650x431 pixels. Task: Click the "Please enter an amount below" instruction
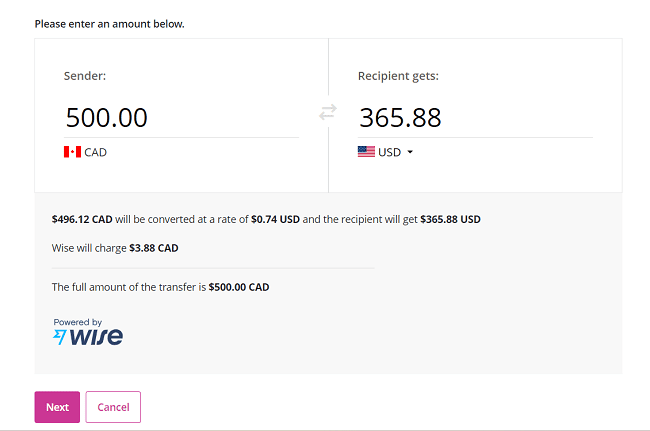click(109, 23)
